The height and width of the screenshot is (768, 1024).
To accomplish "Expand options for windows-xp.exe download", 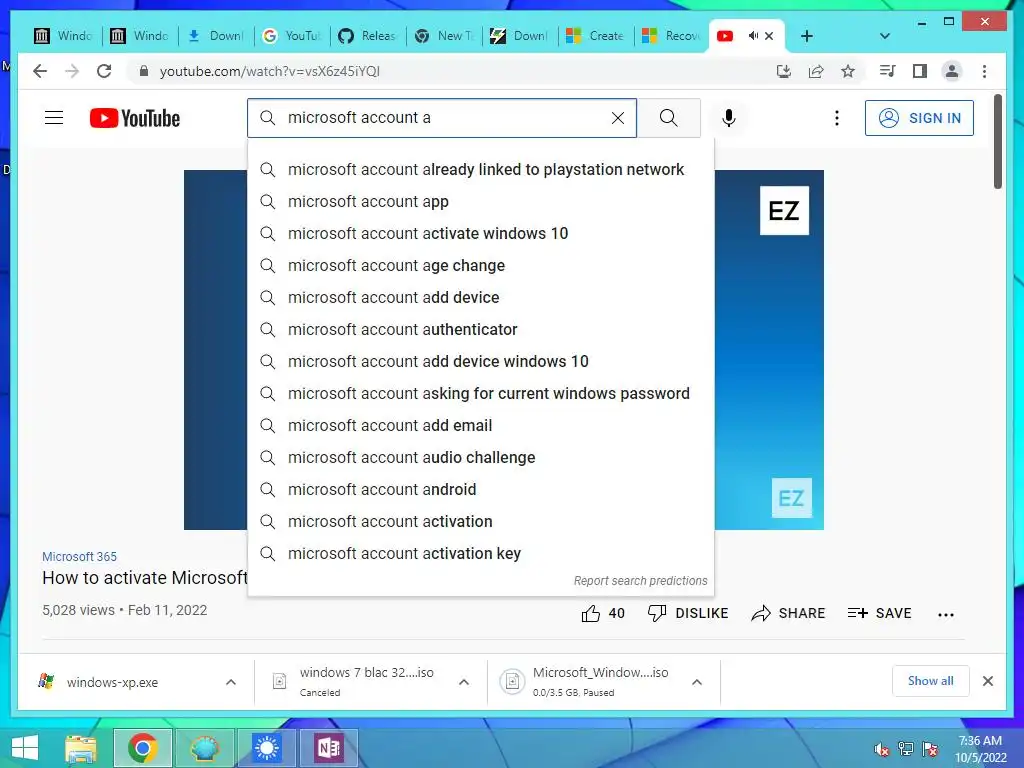I will (231, 682).
